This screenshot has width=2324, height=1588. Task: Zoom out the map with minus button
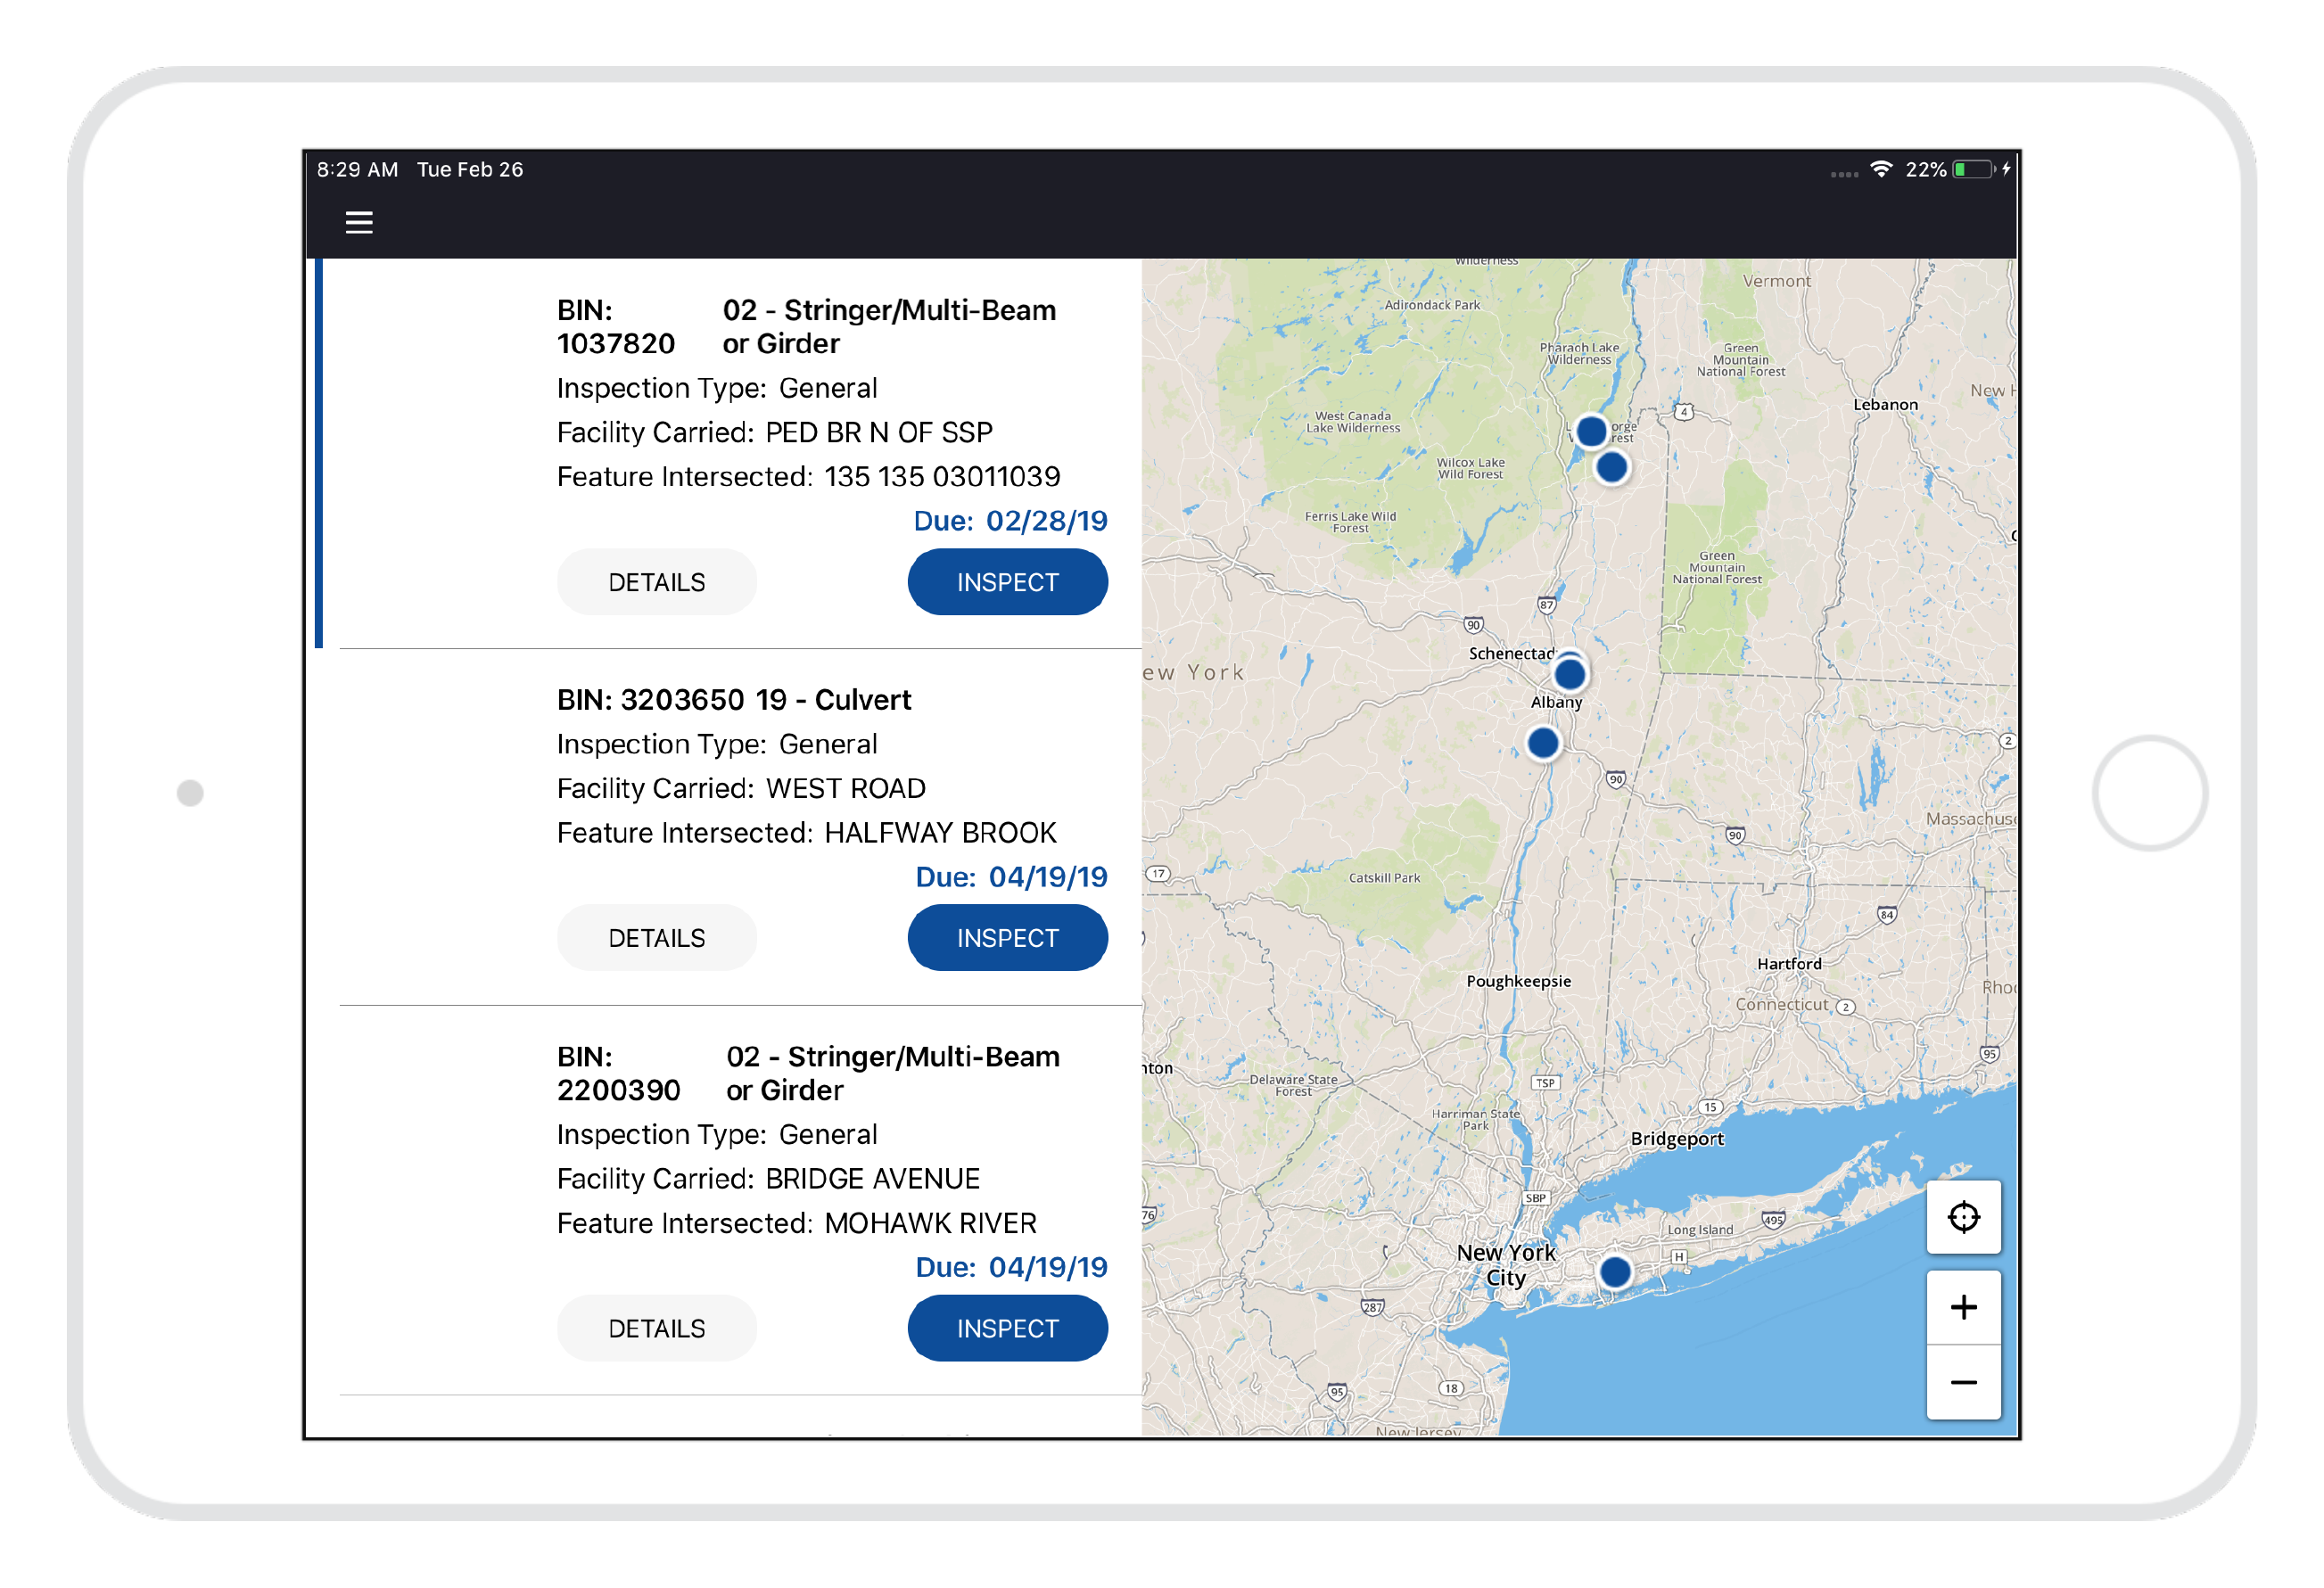pyautogui.click(x=1962, y=1383)
